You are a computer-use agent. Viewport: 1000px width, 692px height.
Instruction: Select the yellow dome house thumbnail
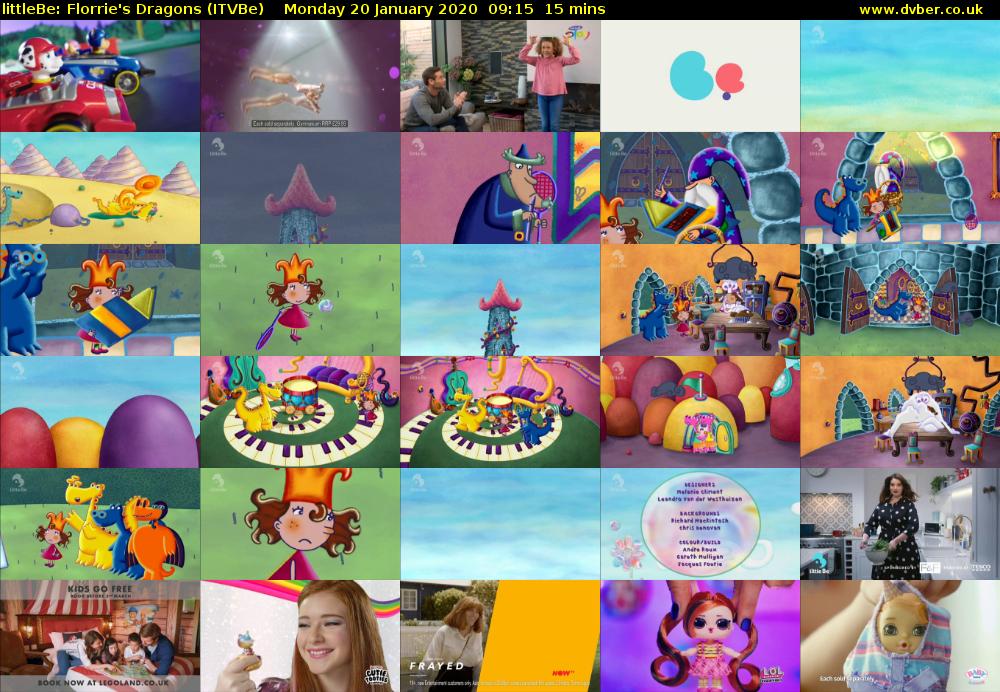click(x=700, y=412)
